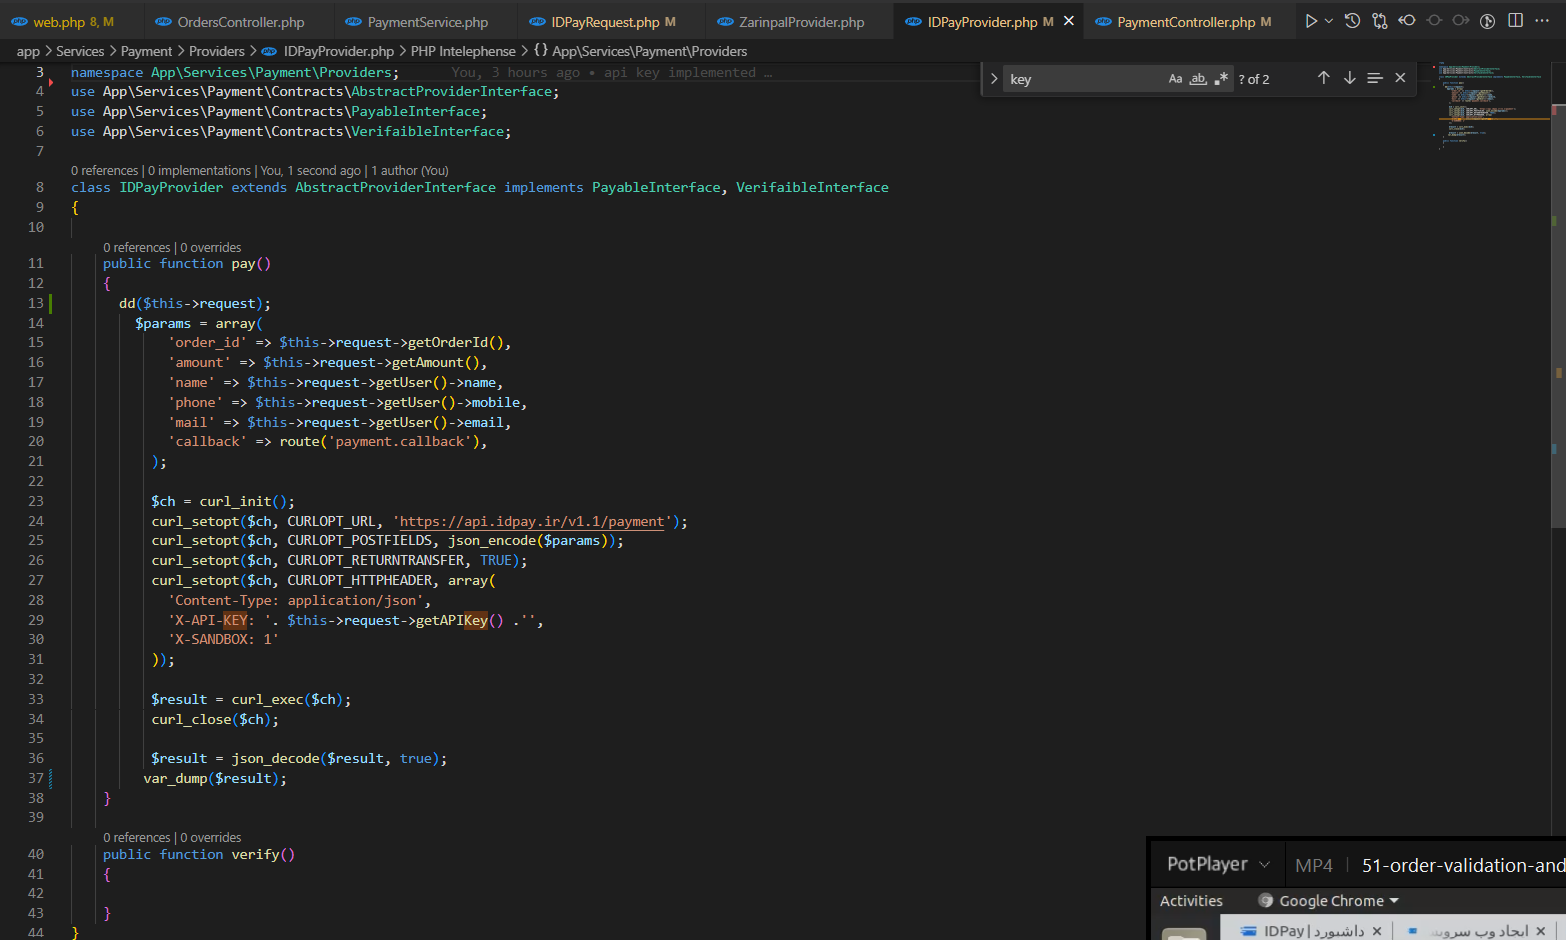Click '0 references' lens above the pay function
The width and height of the screenshot is (1566, 940).
pyautogui.click(x=137, y=248)
